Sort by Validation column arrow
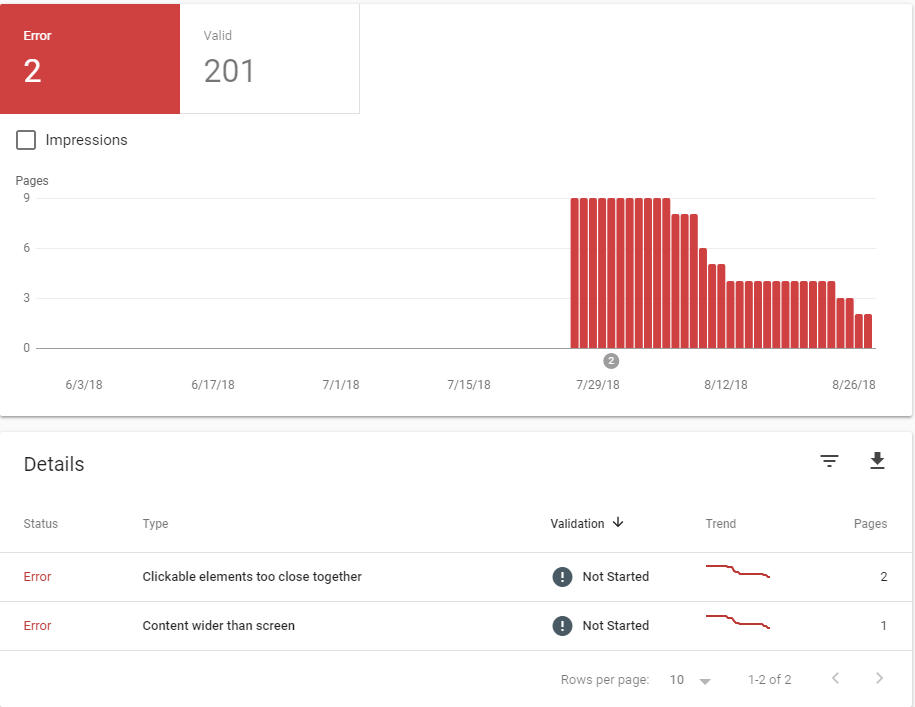 coord(618,523)
